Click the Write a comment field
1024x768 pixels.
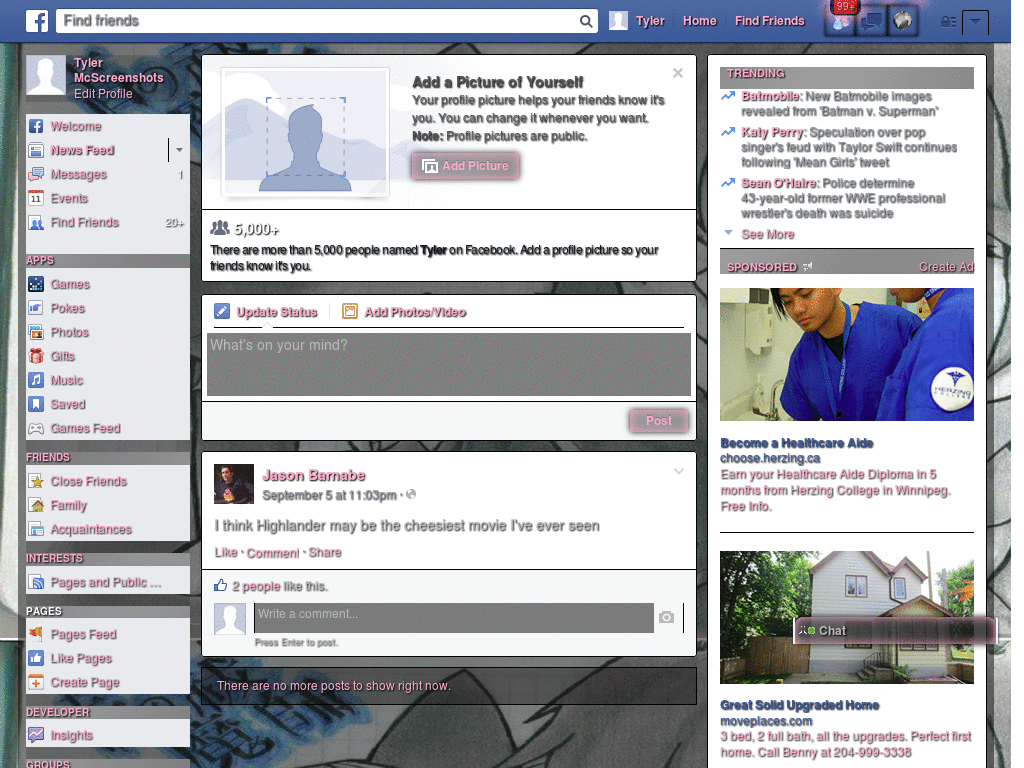454,618
